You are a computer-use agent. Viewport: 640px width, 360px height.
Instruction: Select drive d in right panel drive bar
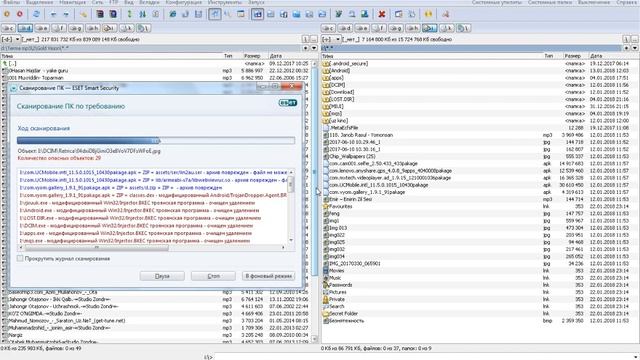[x=345, y=28]
